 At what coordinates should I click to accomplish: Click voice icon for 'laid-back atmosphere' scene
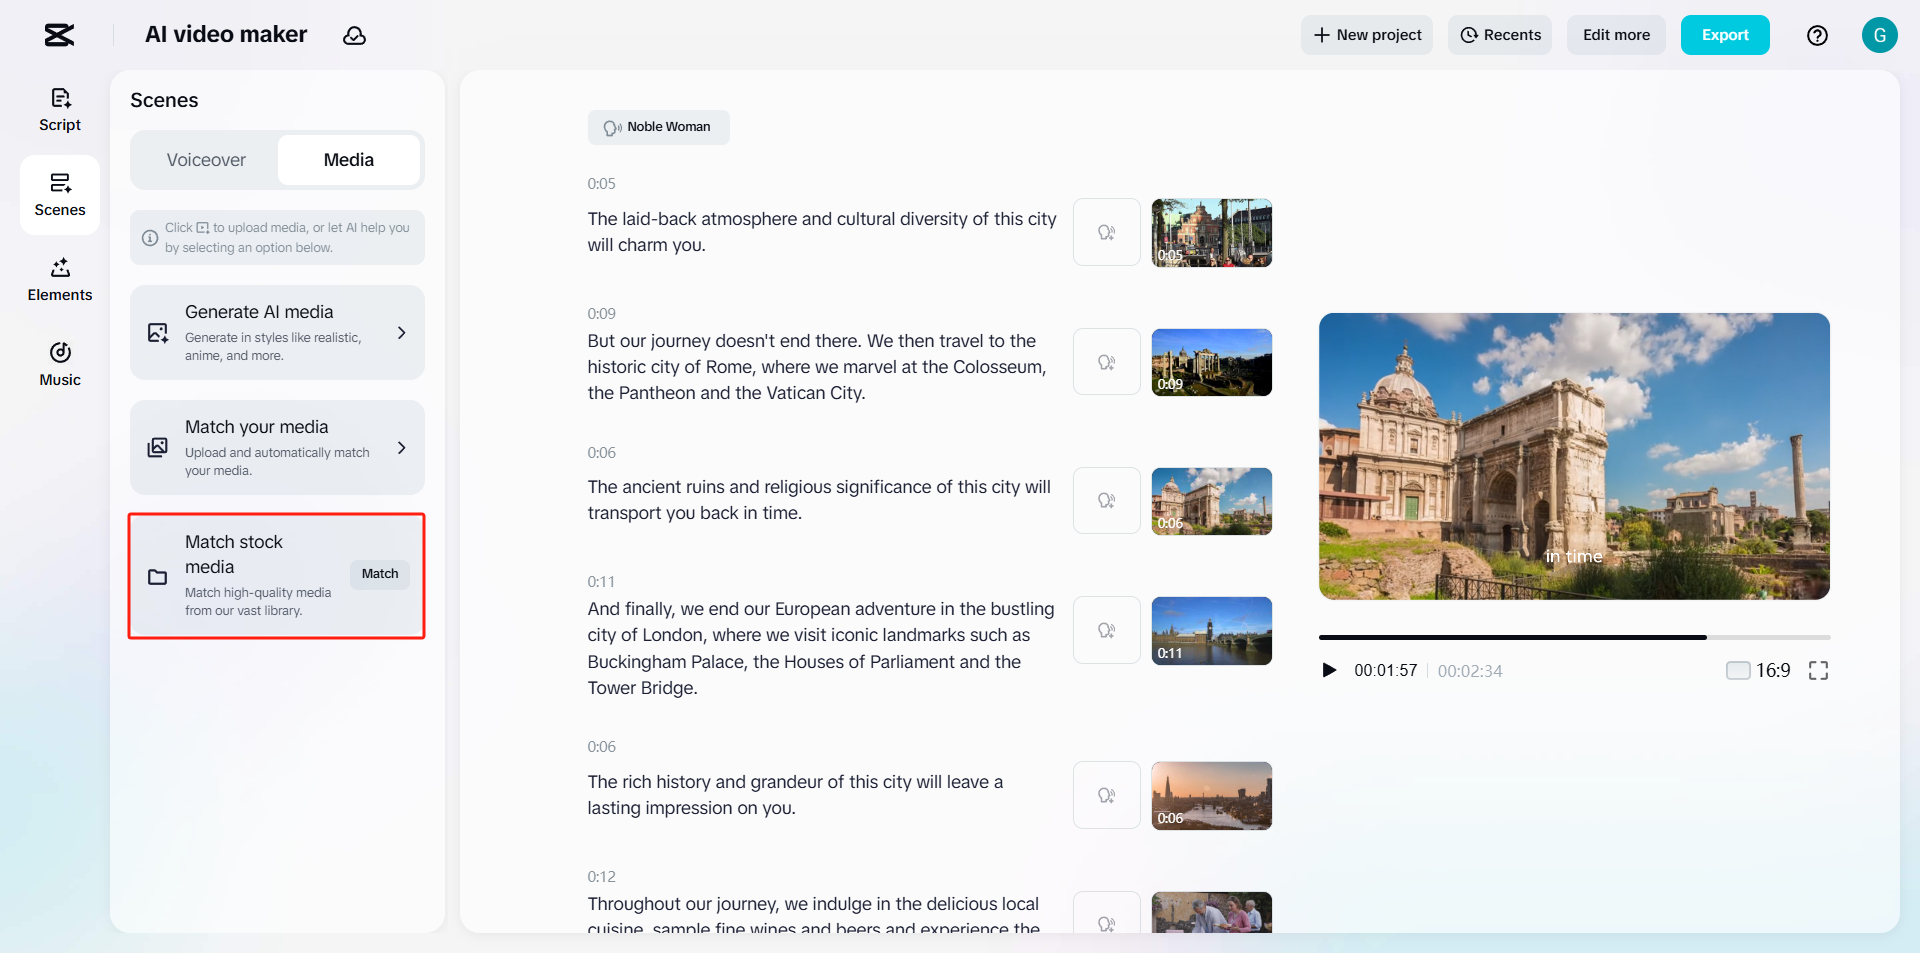tap(1107, 232)
